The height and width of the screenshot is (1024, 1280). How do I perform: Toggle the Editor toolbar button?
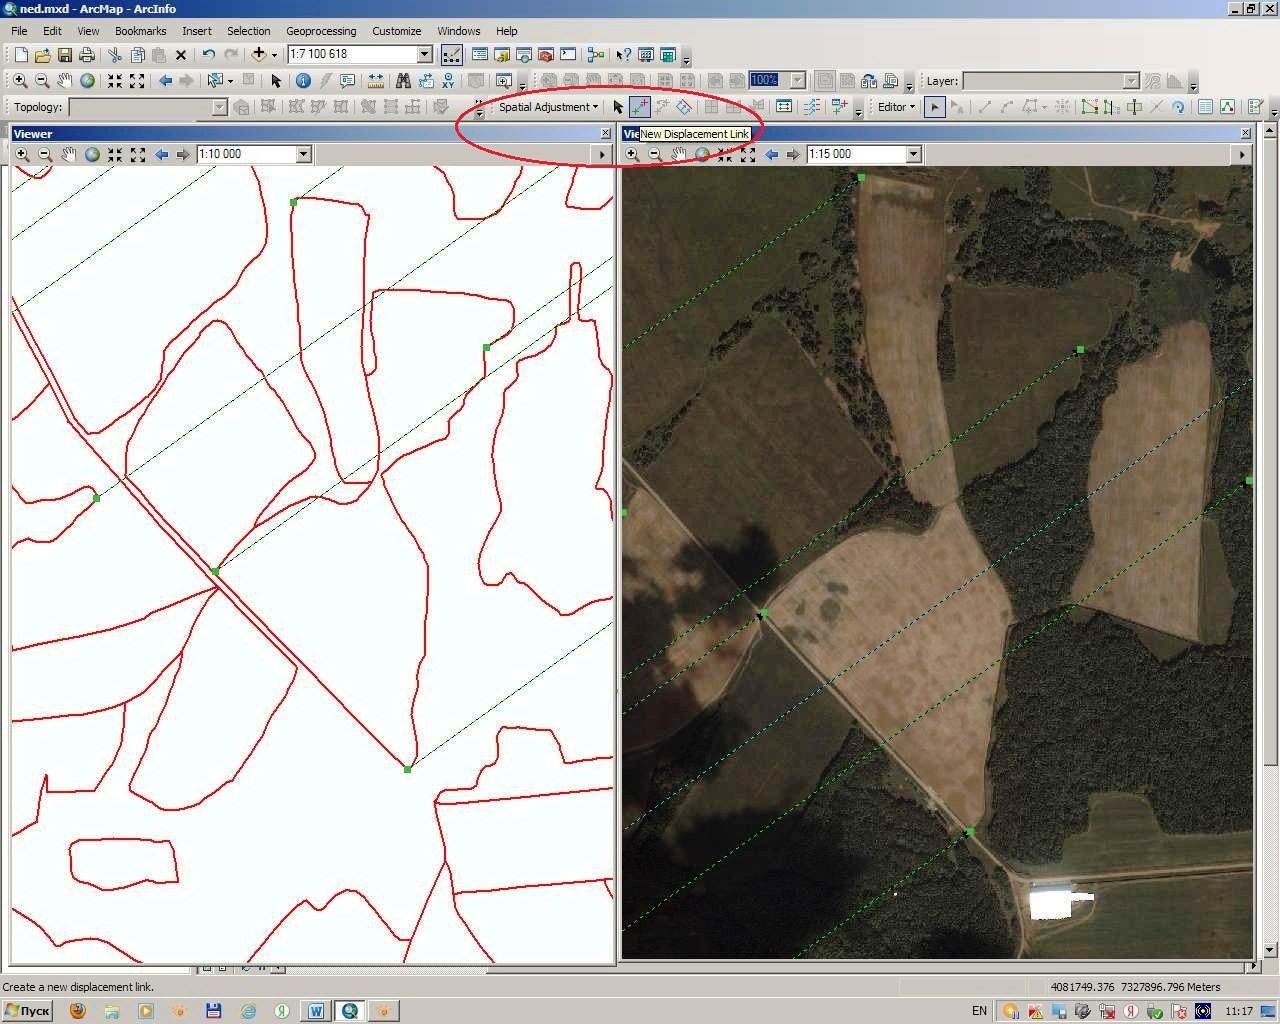(x=451, y=55)
